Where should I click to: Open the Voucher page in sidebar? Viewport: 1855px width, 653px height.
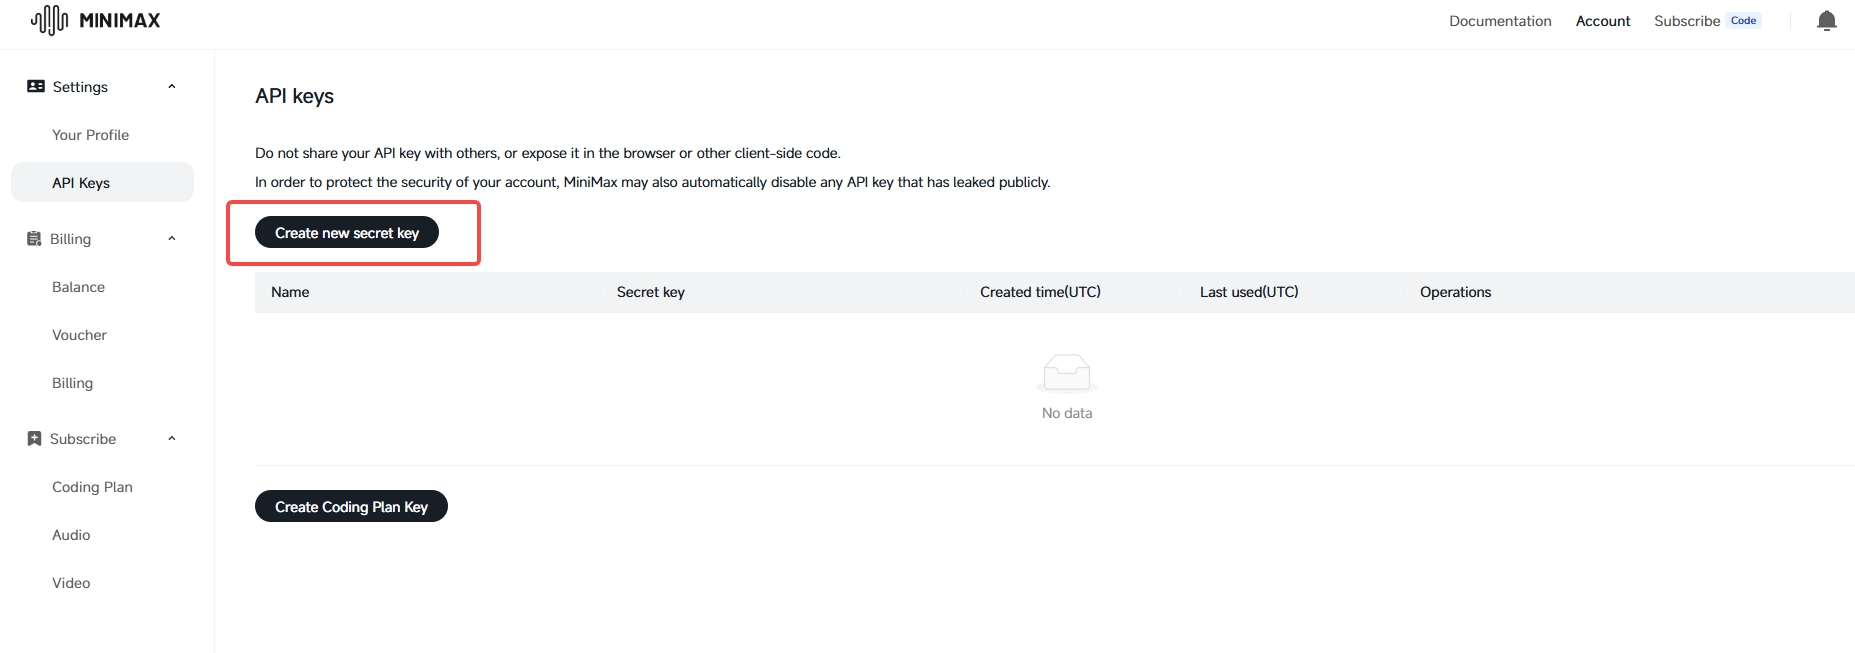(x=79, y=335)
